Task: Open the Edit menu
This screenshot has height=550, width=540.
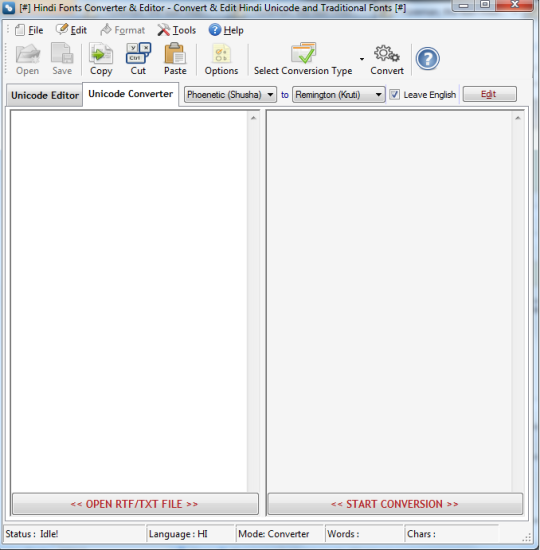Action: coord(71,30)
